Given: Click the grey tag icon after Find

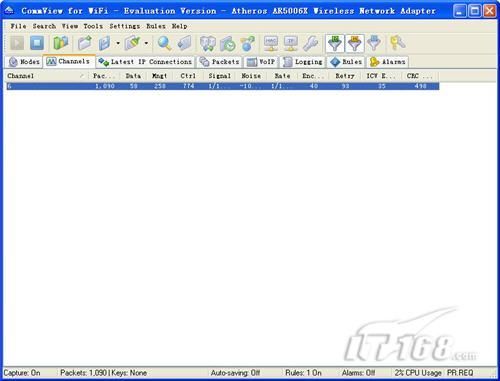Looking at the screenshot, I should (x=184, y=43).
